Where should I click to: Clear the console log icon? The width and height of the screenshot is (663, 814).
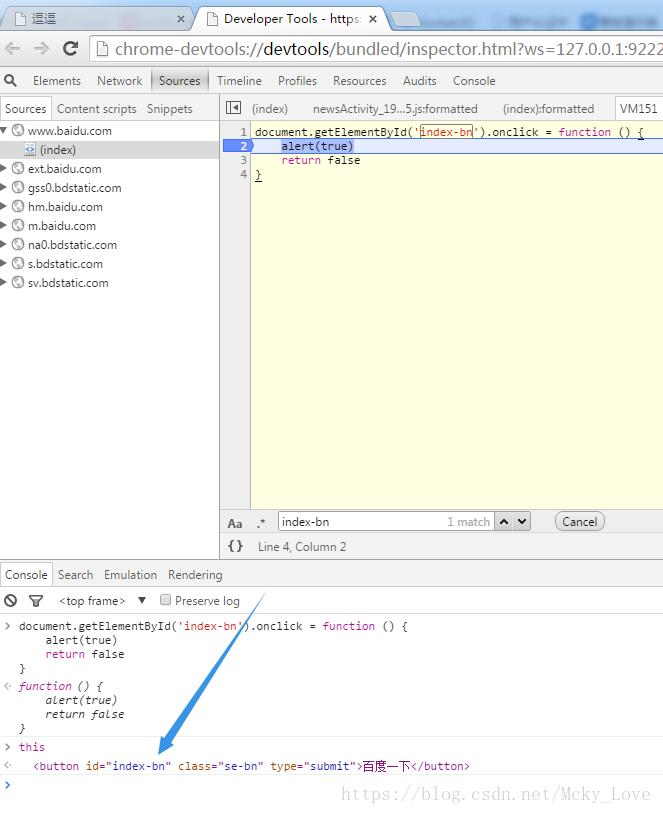click(10, 601)
